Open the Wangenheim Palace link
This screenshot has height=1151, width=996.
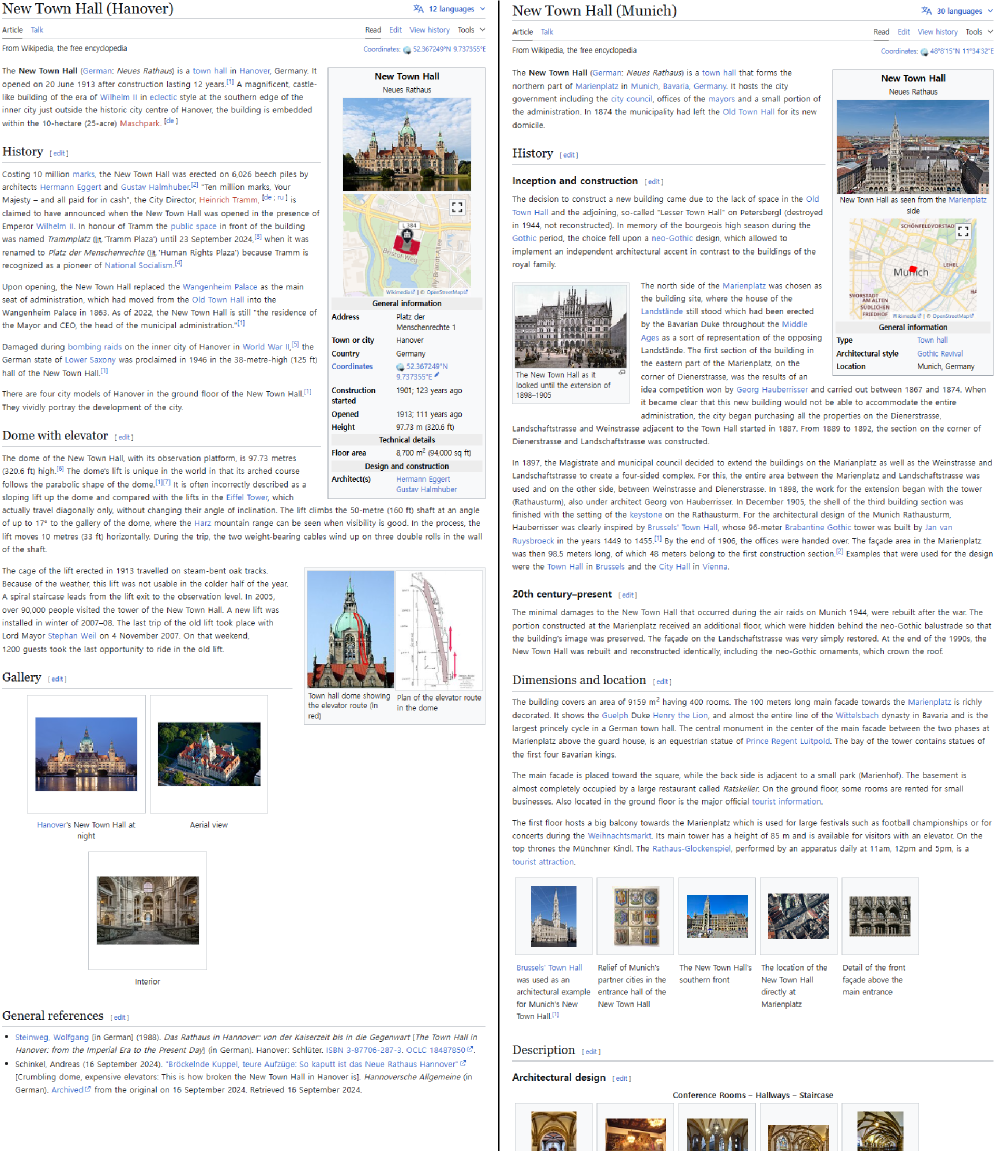coord(220,287)
